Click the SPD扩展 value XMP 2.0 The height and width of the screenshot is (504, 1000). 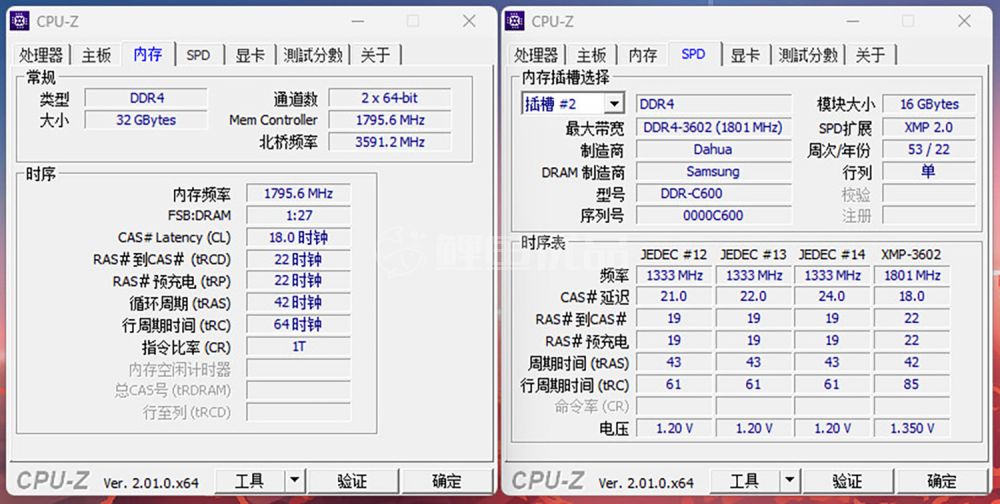click(x=929, y=127)
